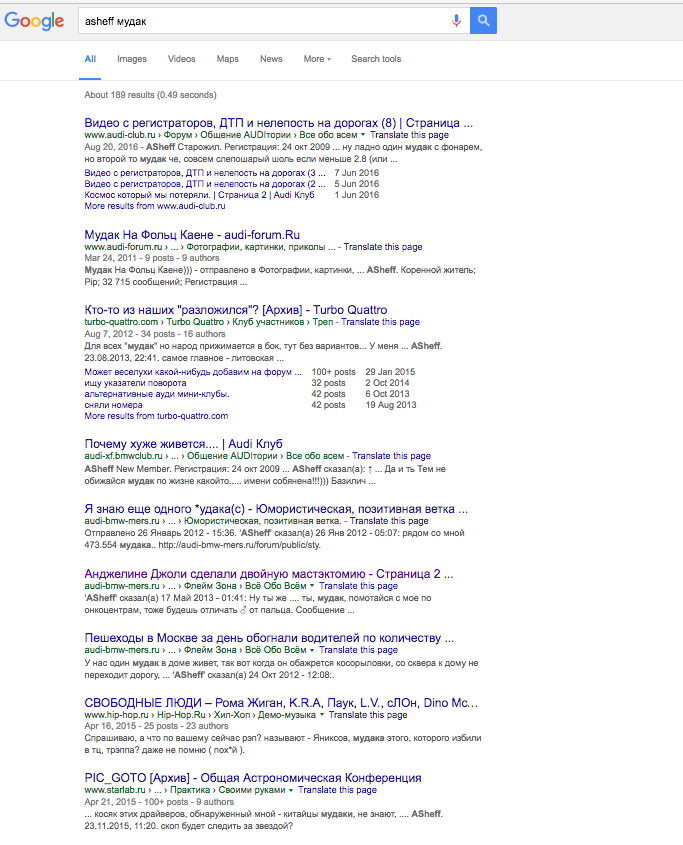This screenshot has height=845, width=683.
Task: Click 'Translate this page' for hip-hop.ru result
Action: 368,715
